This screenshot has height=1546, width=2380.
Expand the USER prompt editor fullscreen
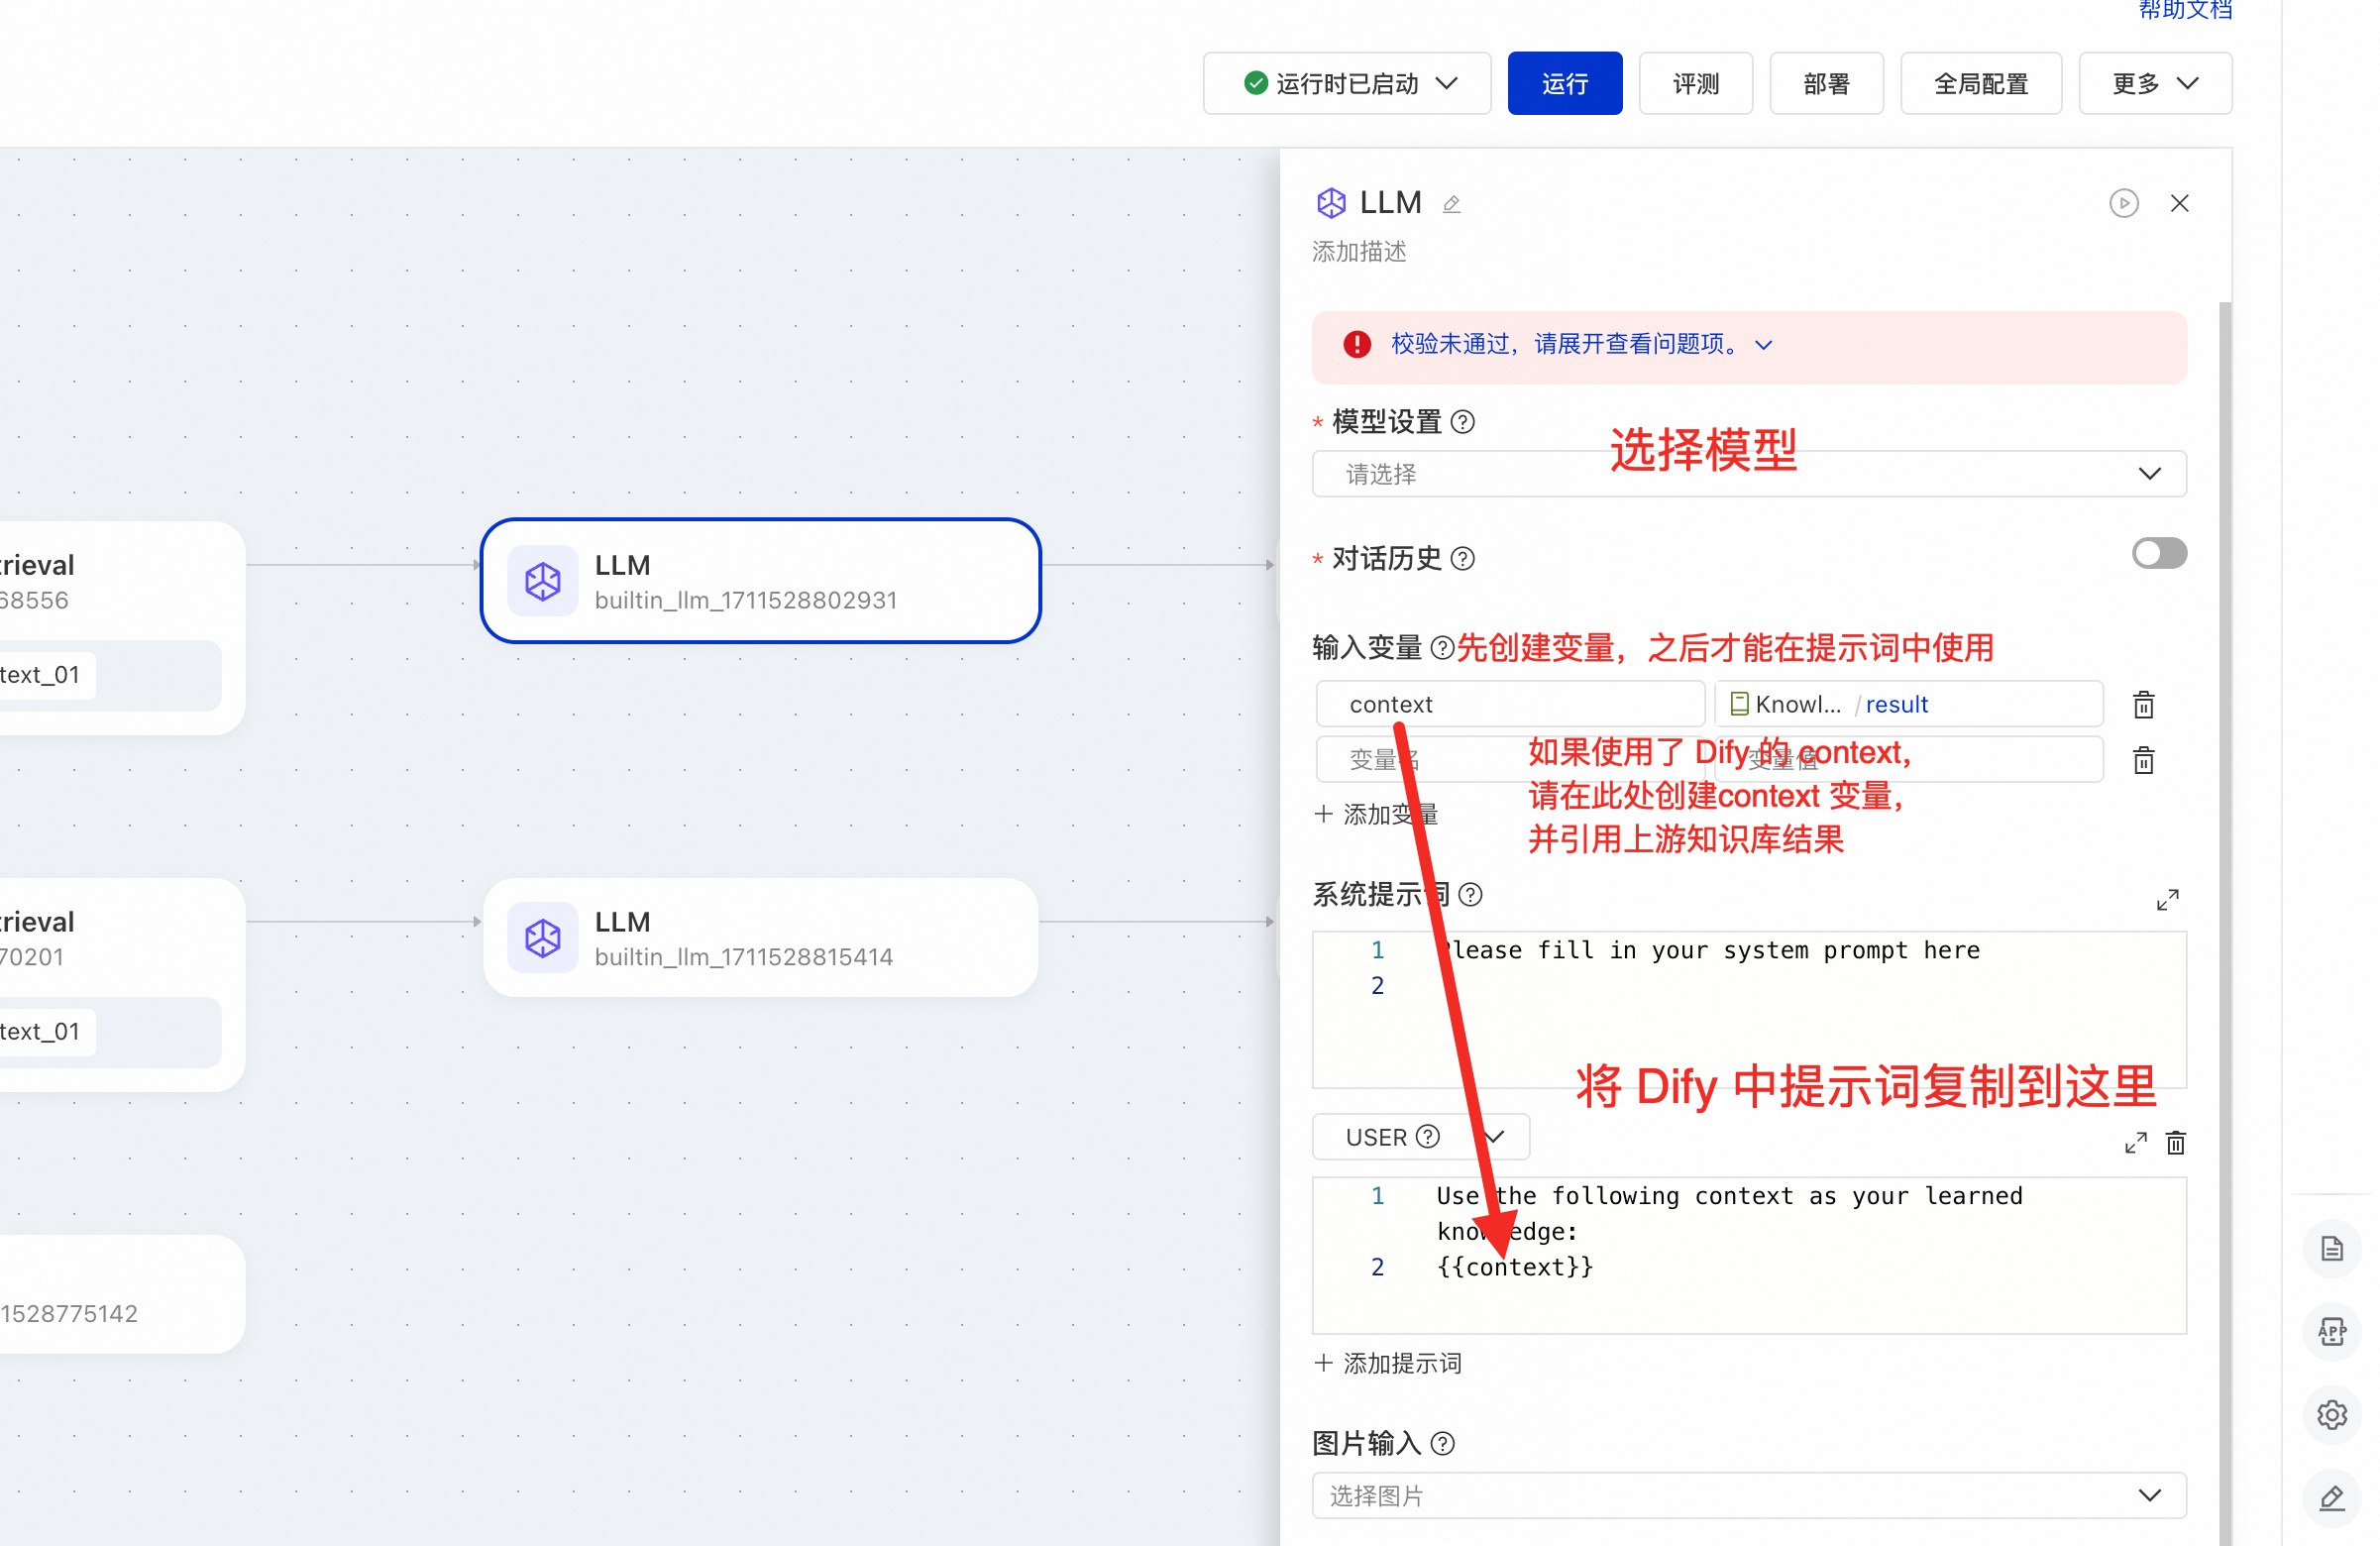[2135, 1142]
